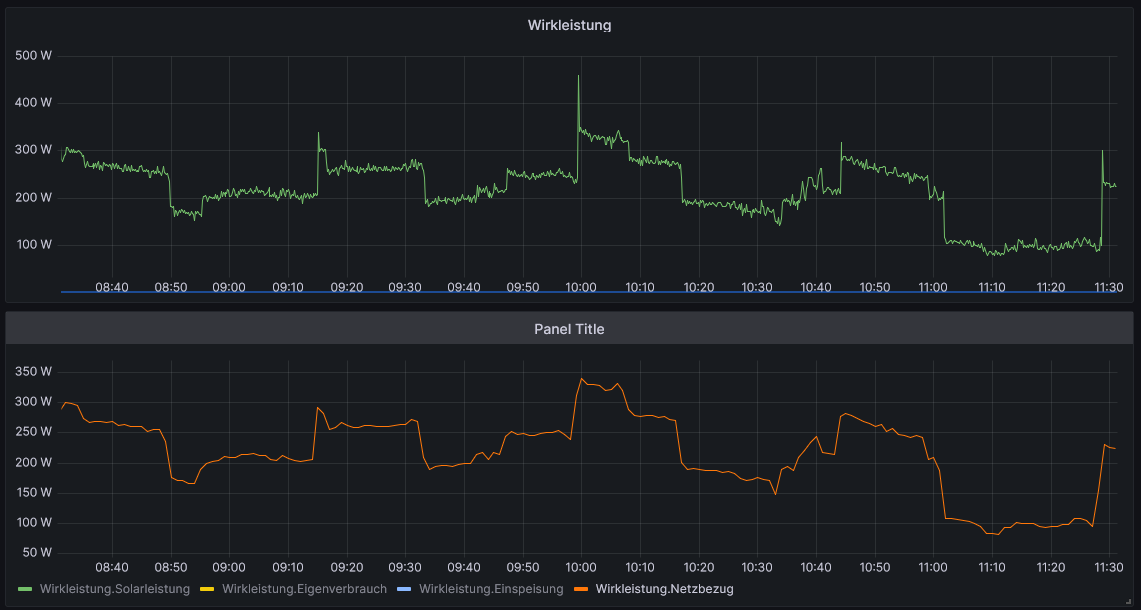This screenshot has width=1141, height=610.
Task: Toggle Wirkleistung.Eigenverbrauch series in legend
Action: pyautogui.click(x=304, y=589)
